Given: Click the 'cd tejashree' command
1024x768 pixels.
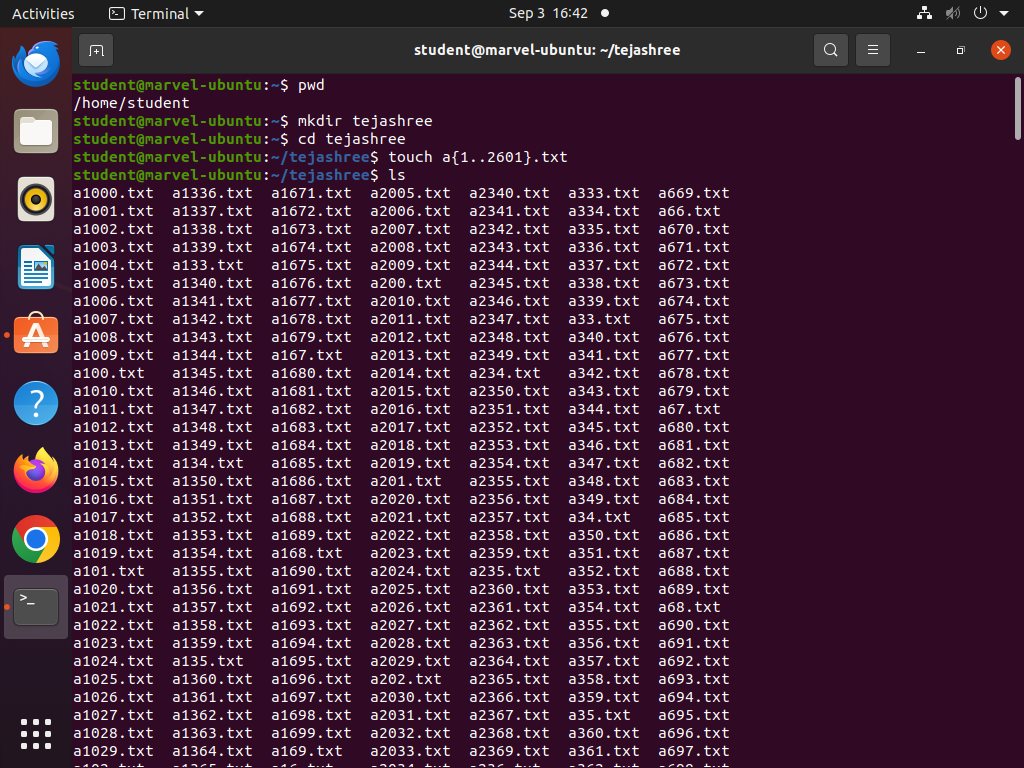Looking at the screenshot, I should pos(351,139).
